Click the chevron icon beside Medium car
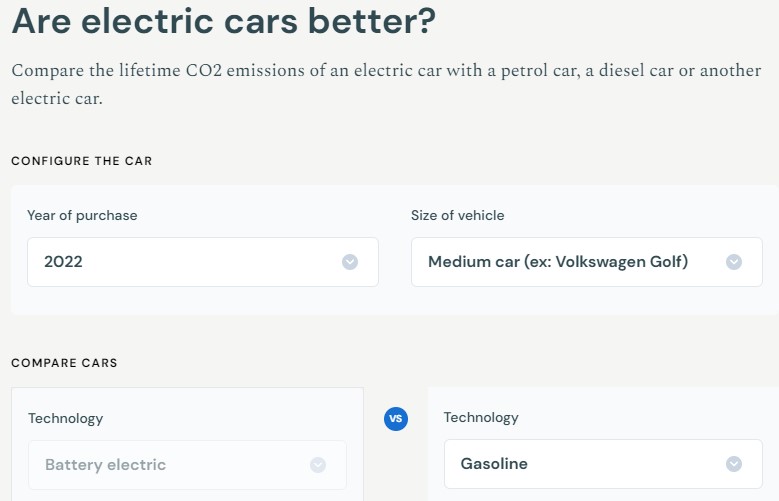The width and height of the screenshot is (779, 501). [x=734, y=262]
